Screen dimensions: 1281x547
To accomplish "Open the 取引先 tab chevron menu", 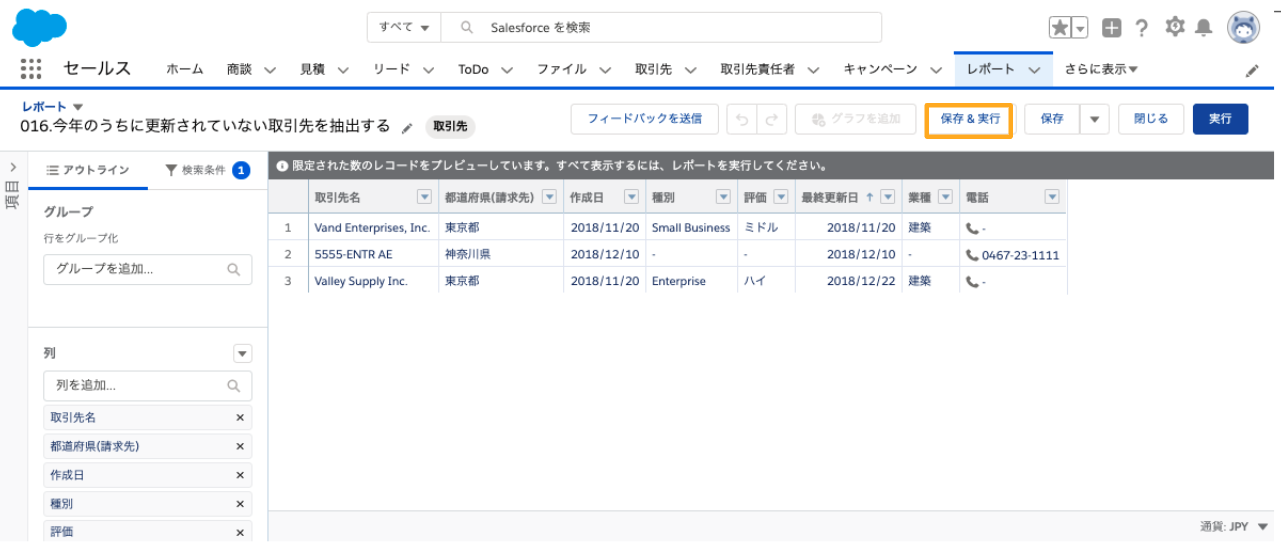I will point(690,70).
